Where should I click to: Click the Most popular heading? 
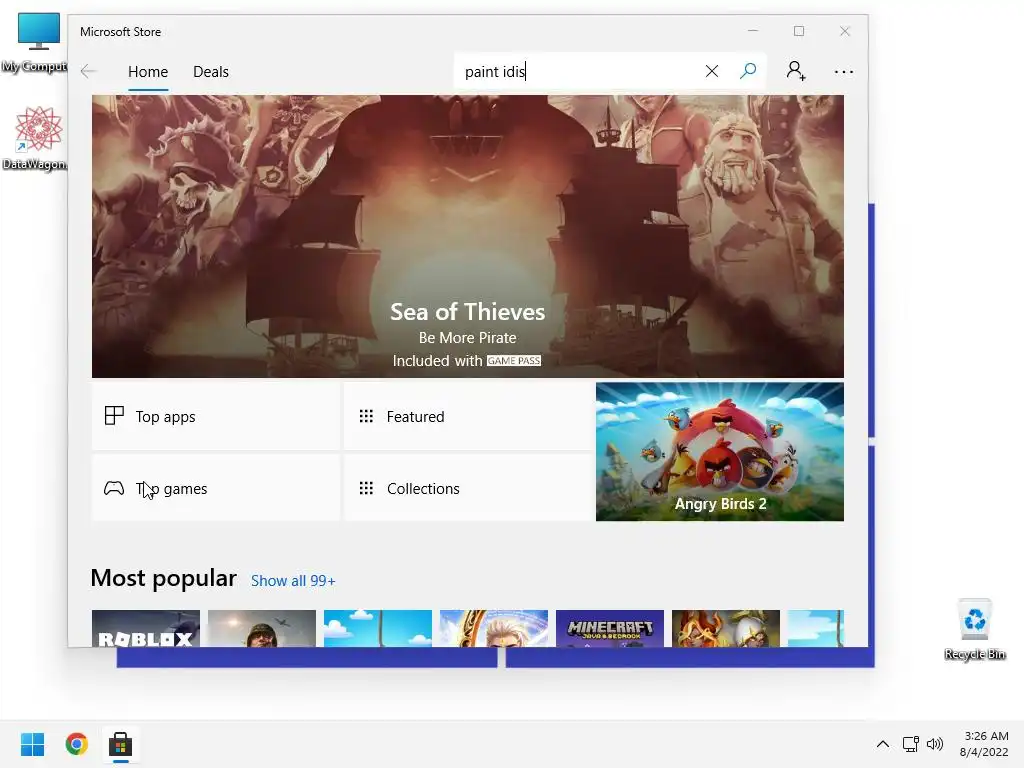click(163, 578)
